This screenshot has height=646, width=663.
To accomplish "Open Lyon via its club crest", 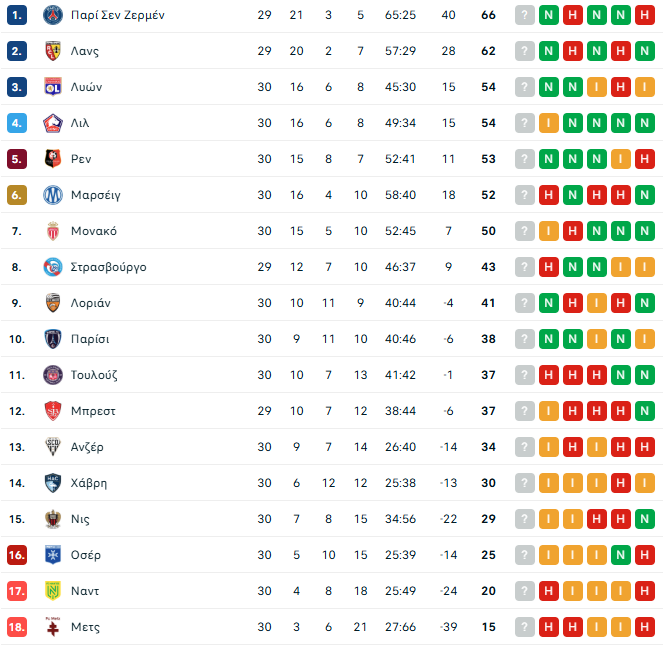I will coord(53,87).
